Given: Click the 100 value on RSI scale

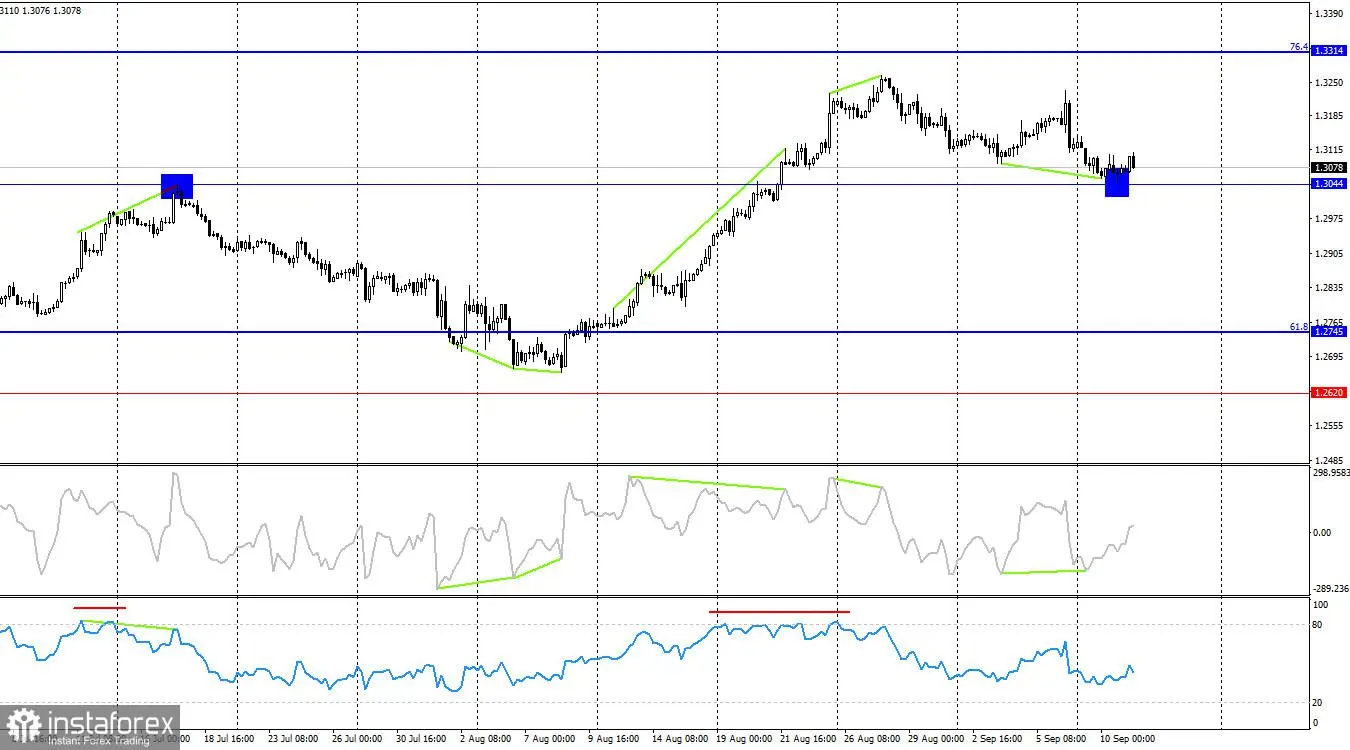Looking at the screenshot, I should [x=1321, y=605].
